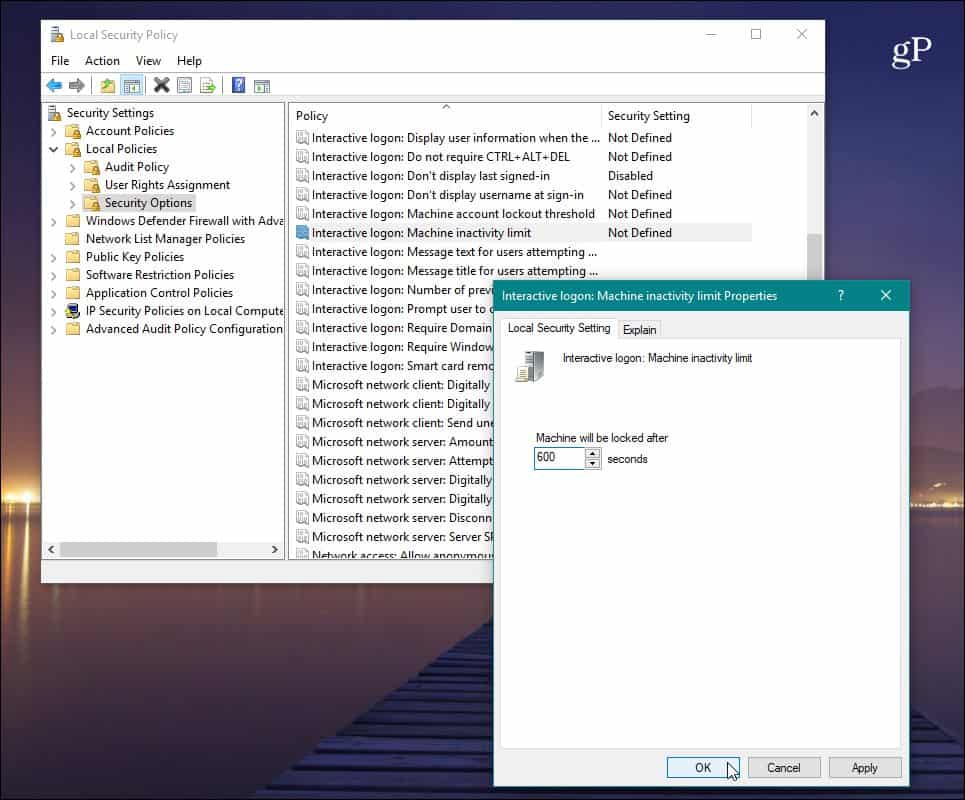The image size is (965, 800).
Task: Click the User Rights Assignment folder icon
Action: coord(92,185)
